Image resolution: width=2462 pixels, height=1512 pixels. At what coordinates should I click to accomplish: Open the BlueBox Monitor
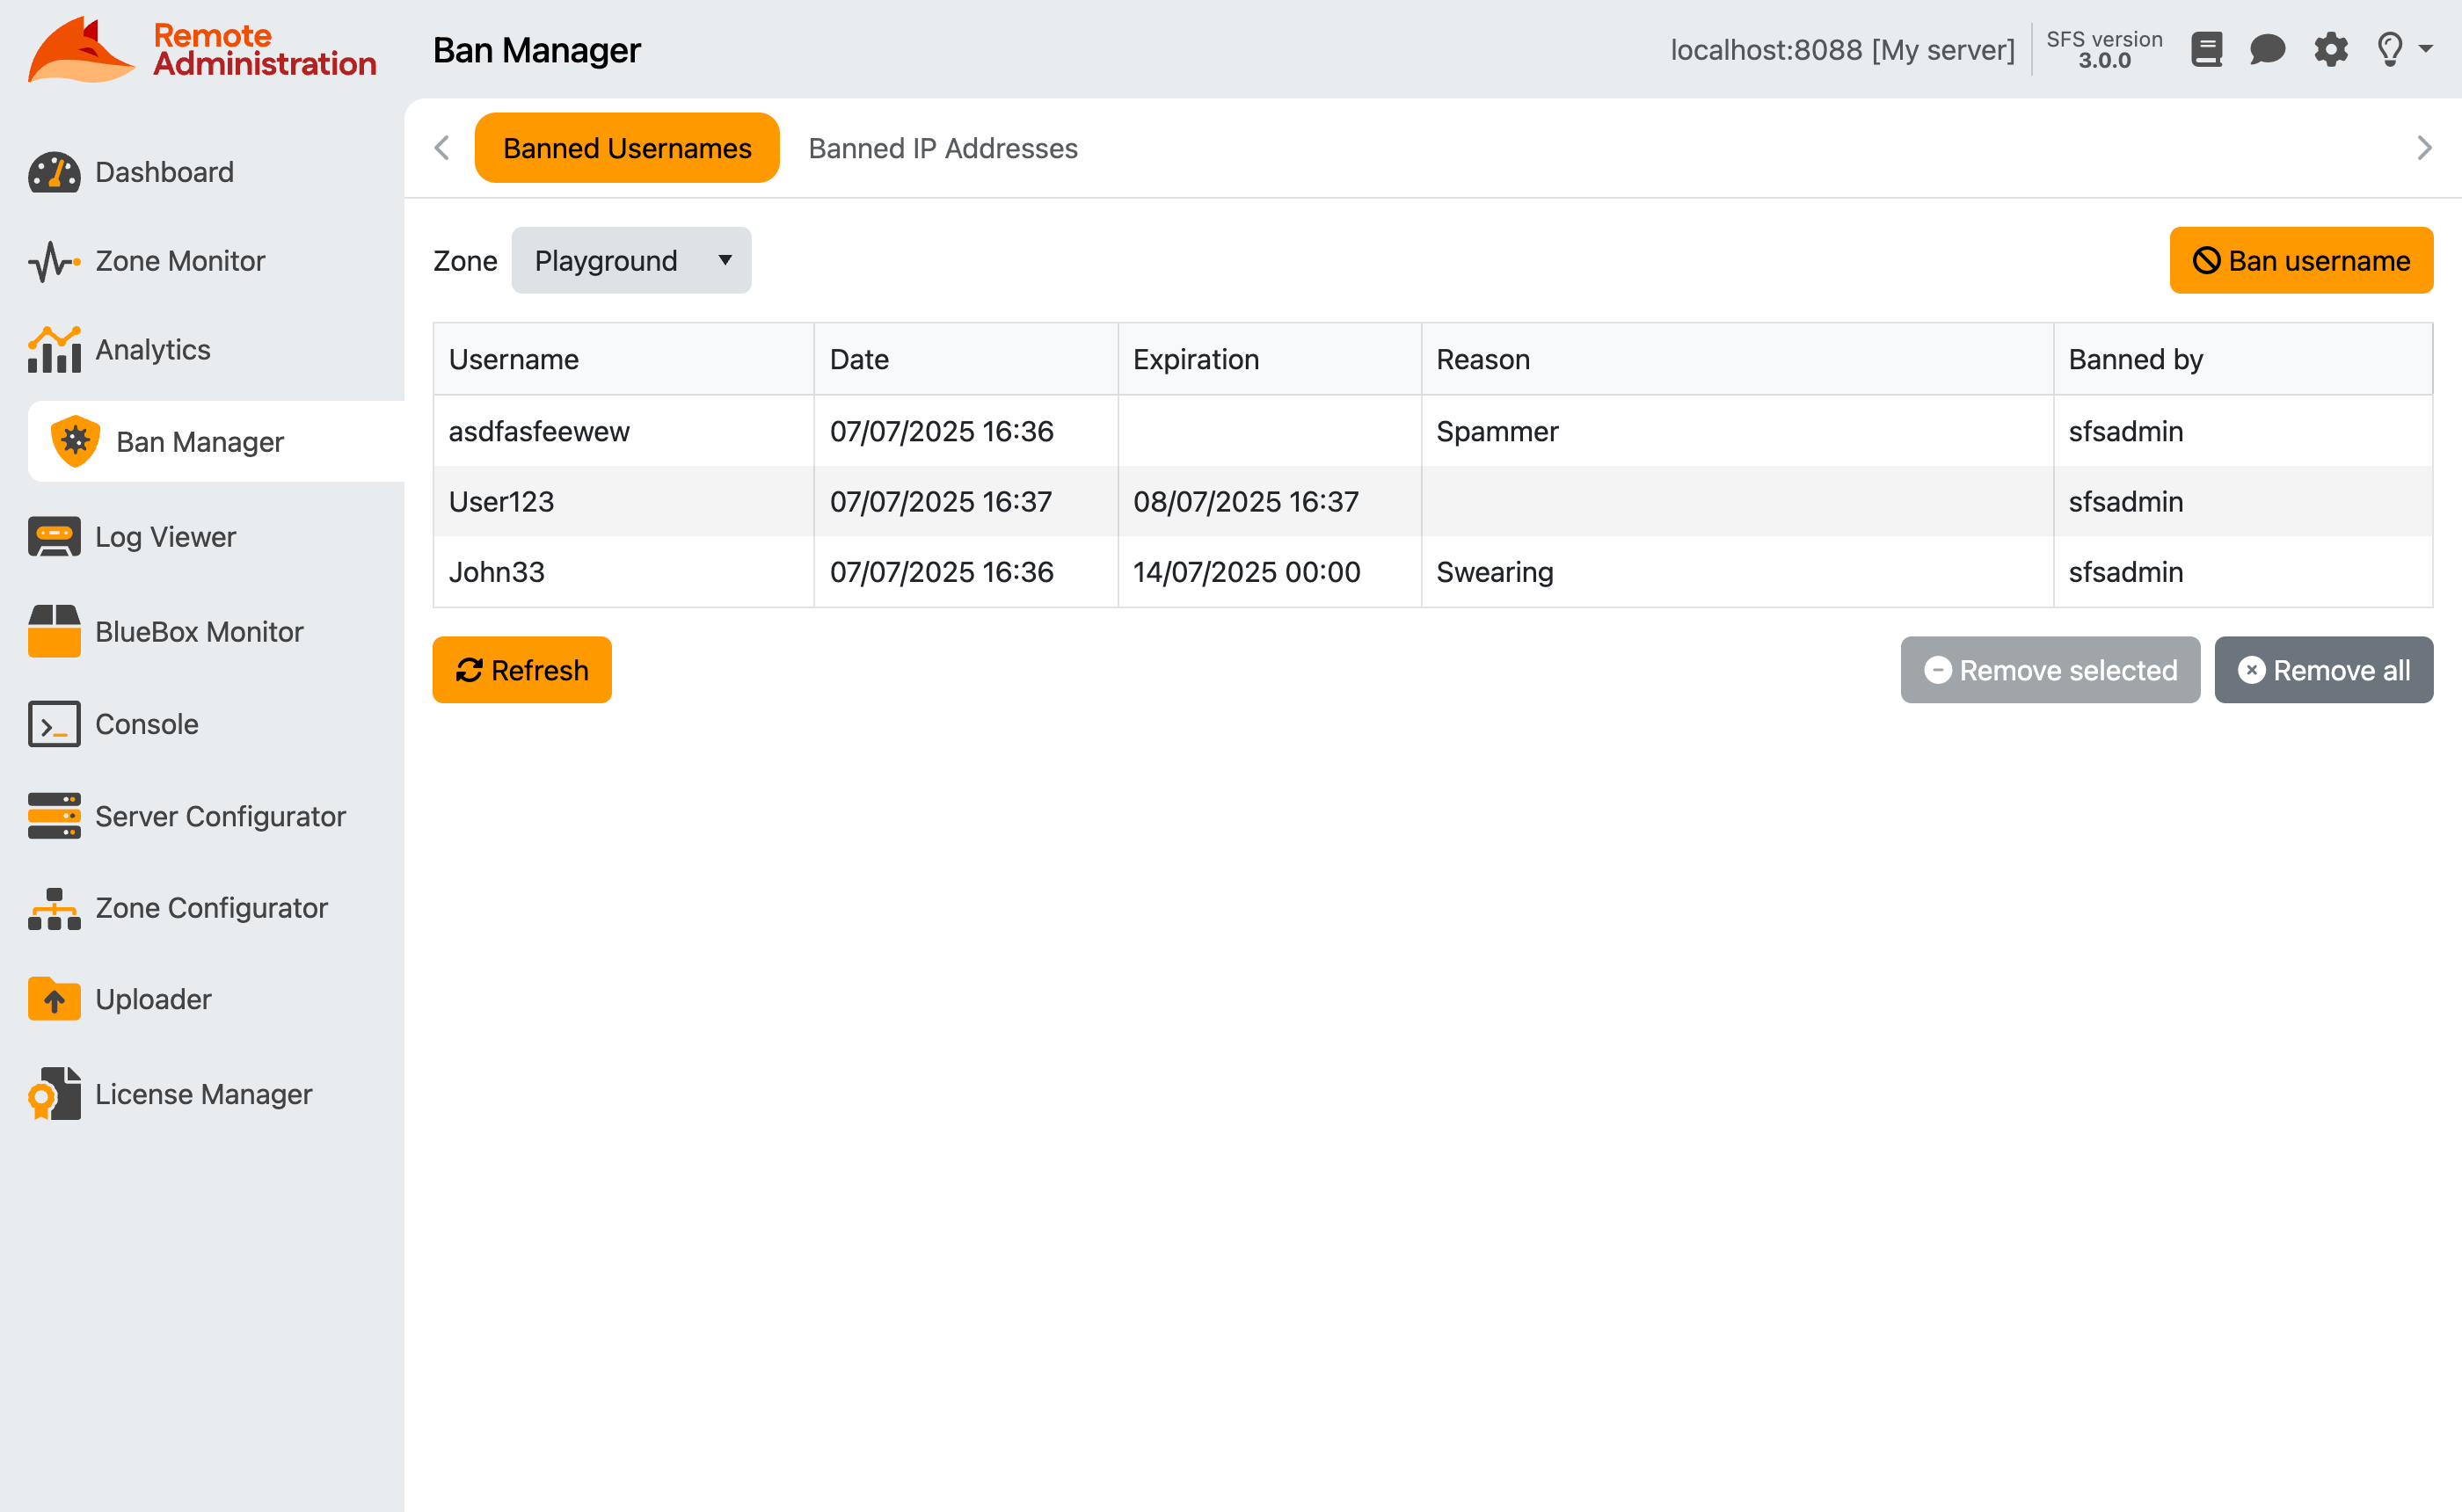click(199, 631)
